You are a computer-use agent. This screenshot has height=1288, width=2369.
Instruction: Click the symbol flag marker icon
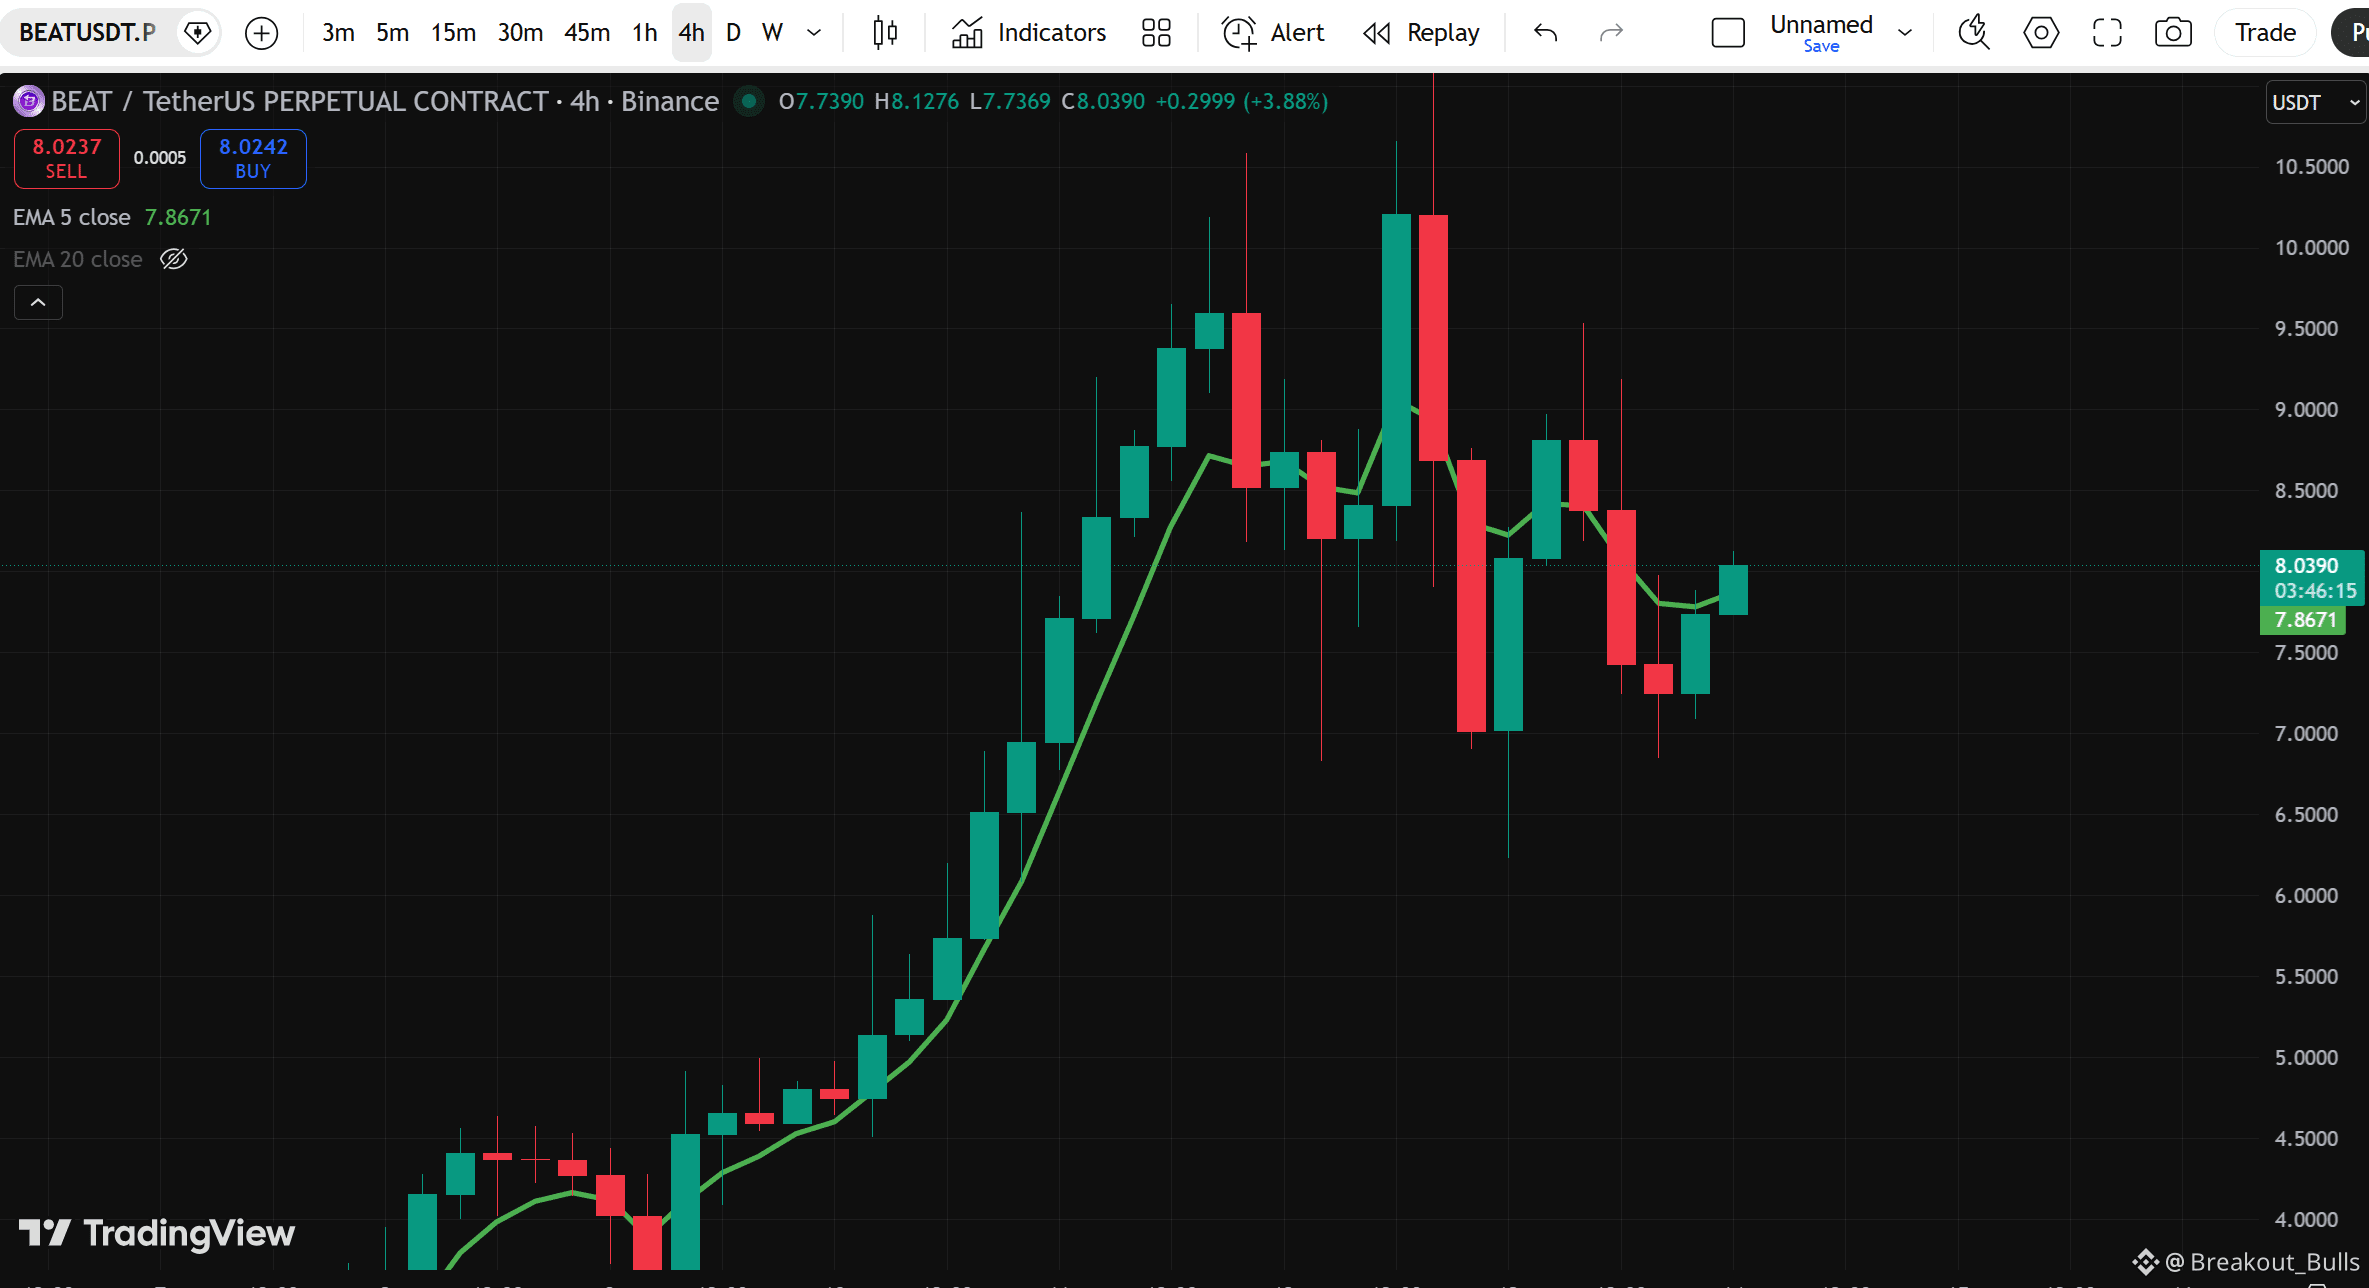tap(198, 33)
